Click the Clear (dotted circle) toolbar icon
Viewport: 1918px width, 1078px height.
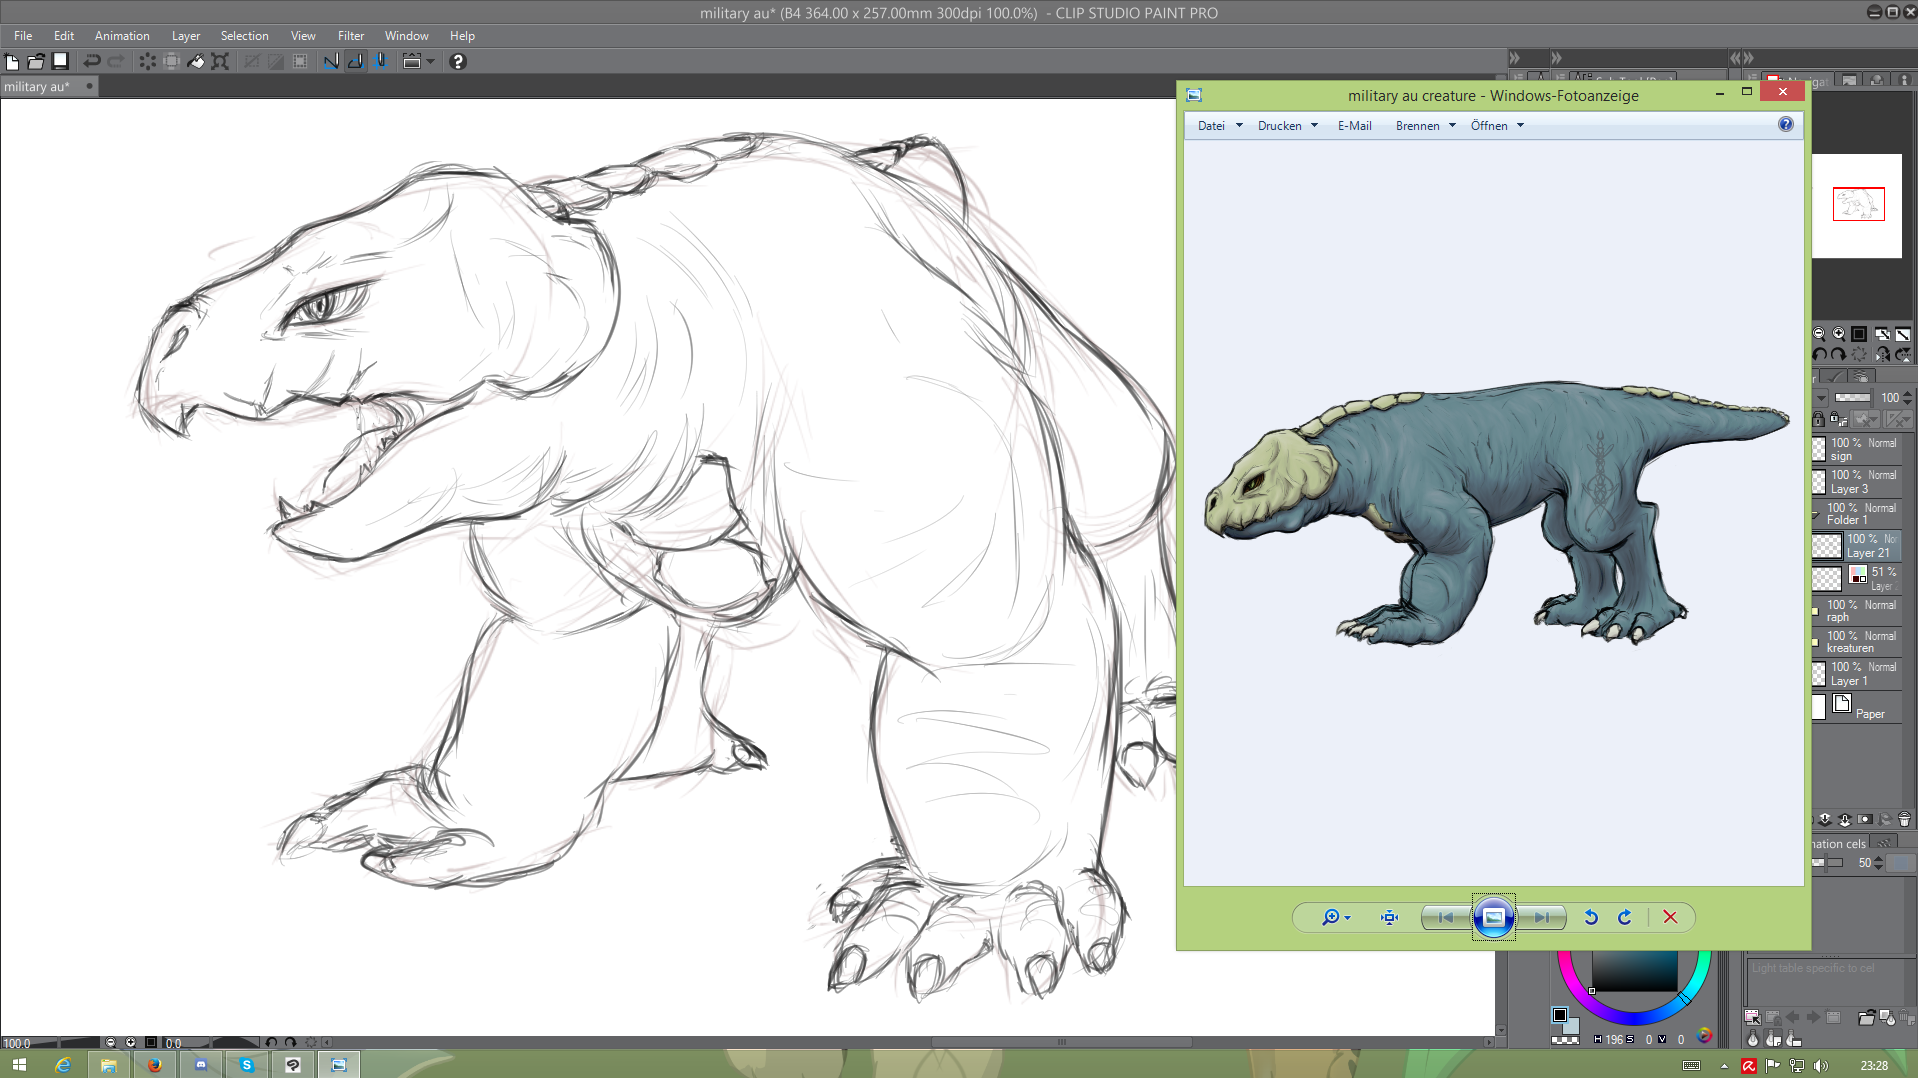tap(147, 62)
